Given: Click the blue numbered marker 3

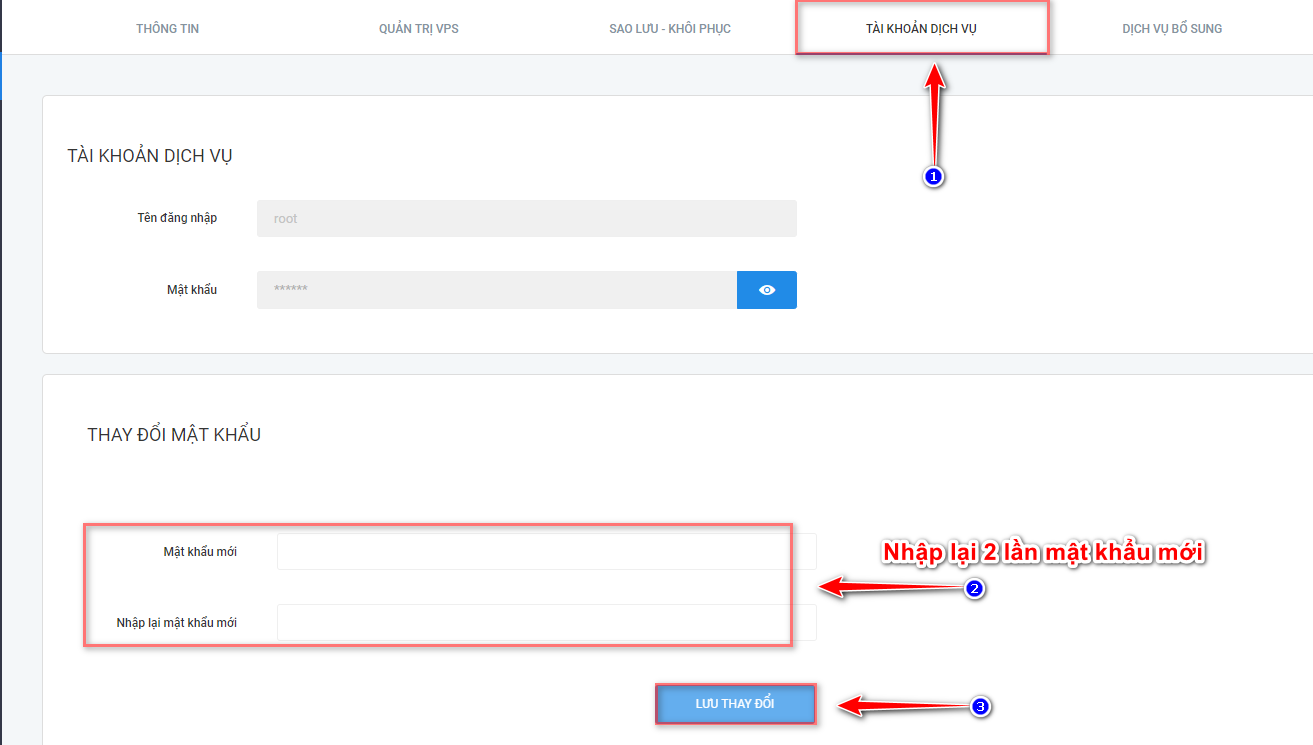Looking at the screenshot, I should [980, 707].
